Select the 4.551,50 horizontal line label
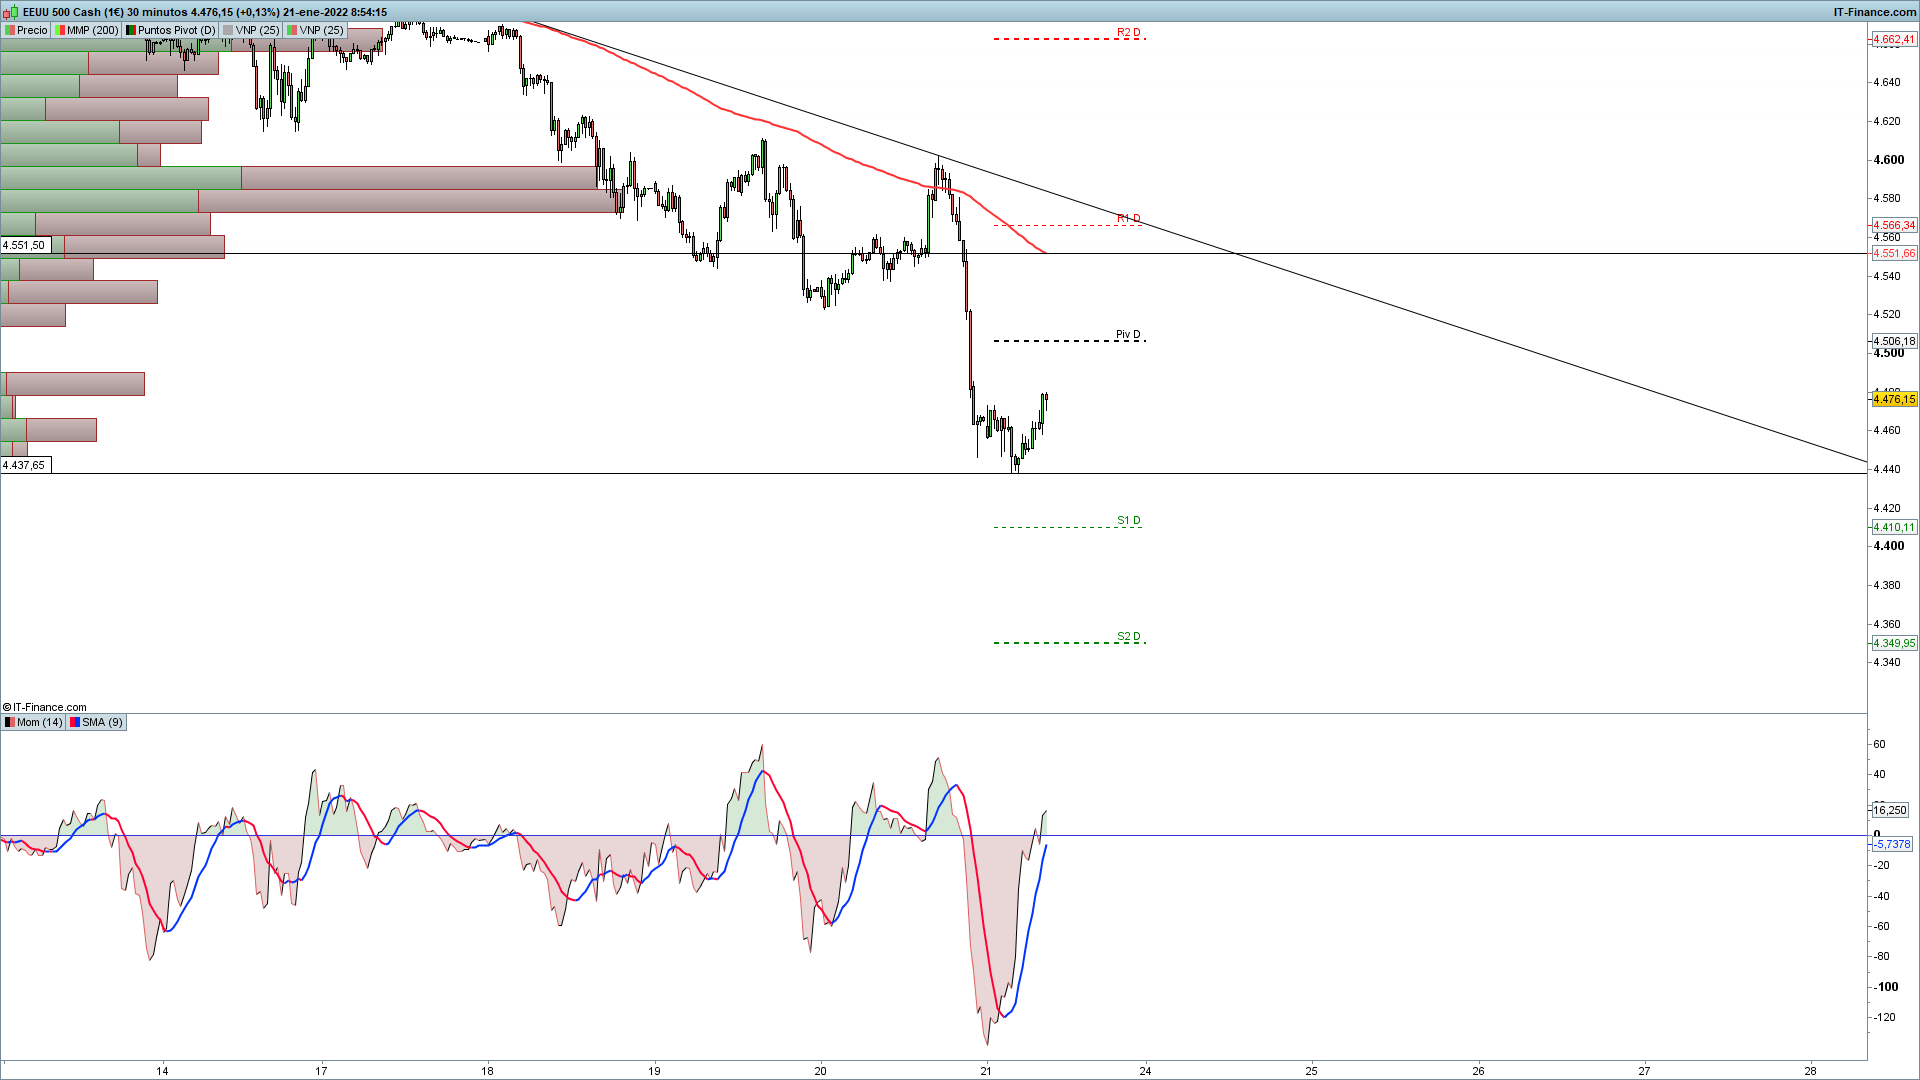This screenshot has width=1920, height=1080. pos(24,245)
